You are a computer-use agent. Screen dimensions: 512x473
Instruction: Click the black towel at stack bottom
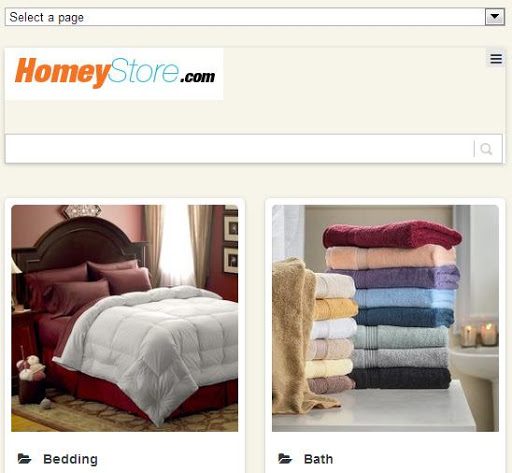coord(400,378)
